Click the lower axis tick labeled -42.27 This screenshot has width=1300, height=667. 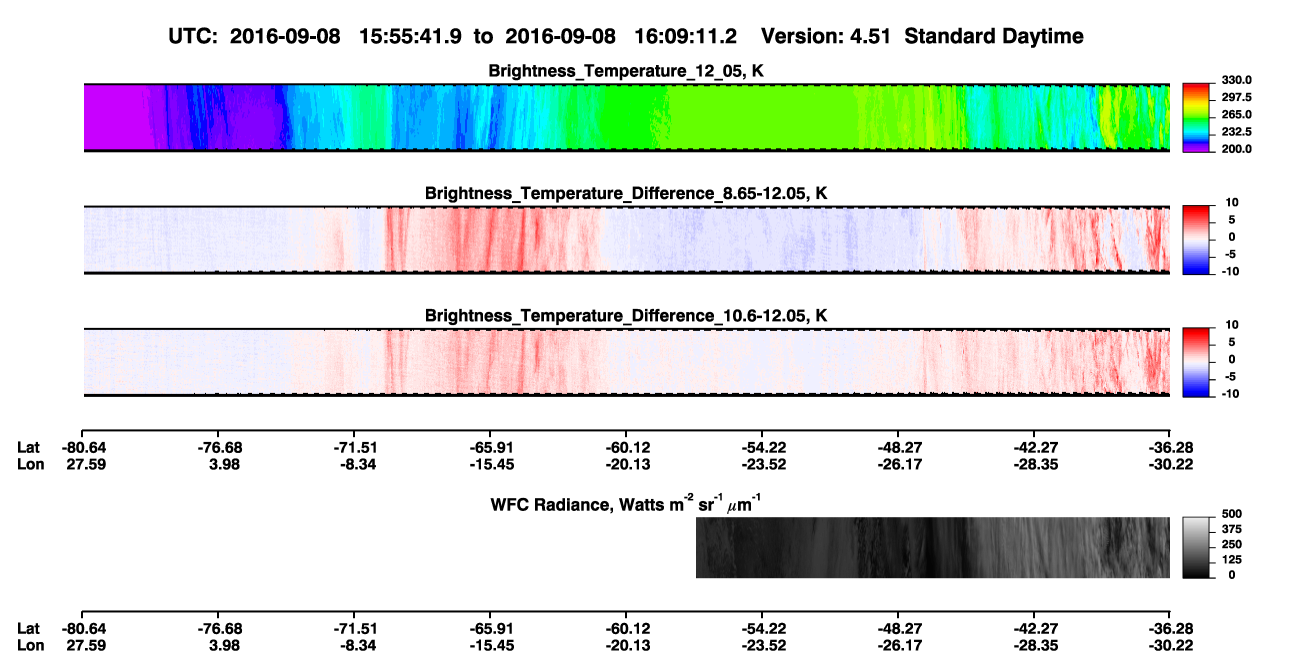[x=1034, y=629]
